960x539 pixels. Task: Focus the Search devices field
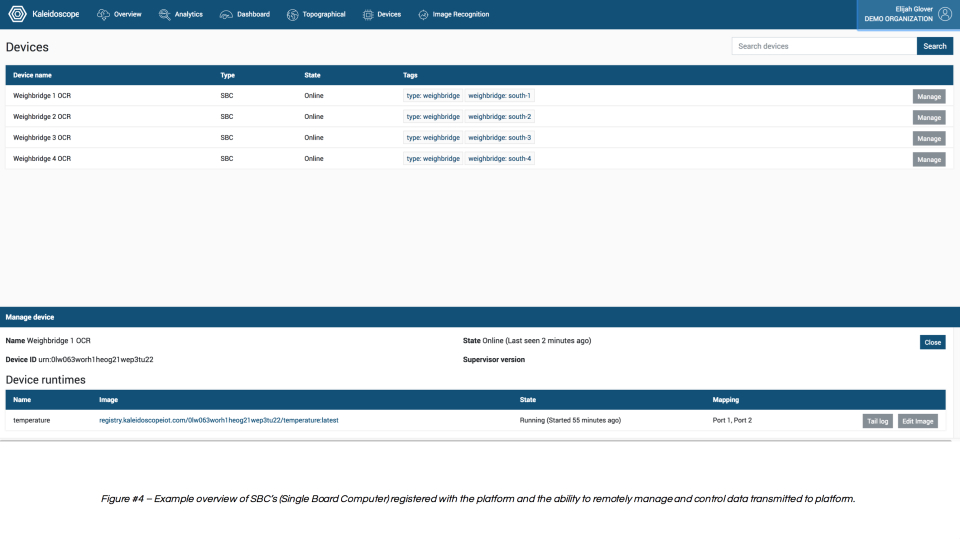point(824,46)
